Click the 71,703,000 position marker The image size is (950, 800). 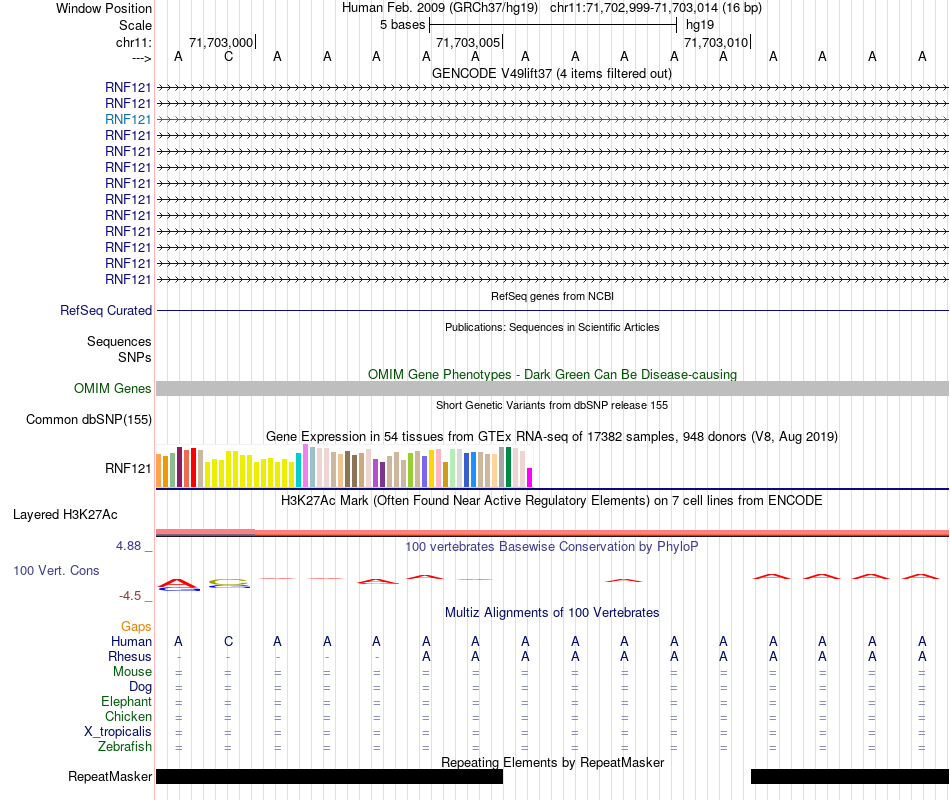(222, 42)
